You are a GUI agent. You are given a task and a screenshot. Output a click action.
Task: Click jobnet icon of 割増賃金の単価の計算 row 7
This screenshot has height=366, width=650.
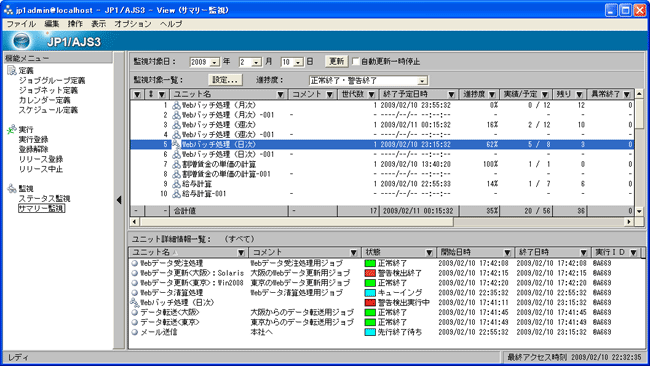[x=177, y=164]
